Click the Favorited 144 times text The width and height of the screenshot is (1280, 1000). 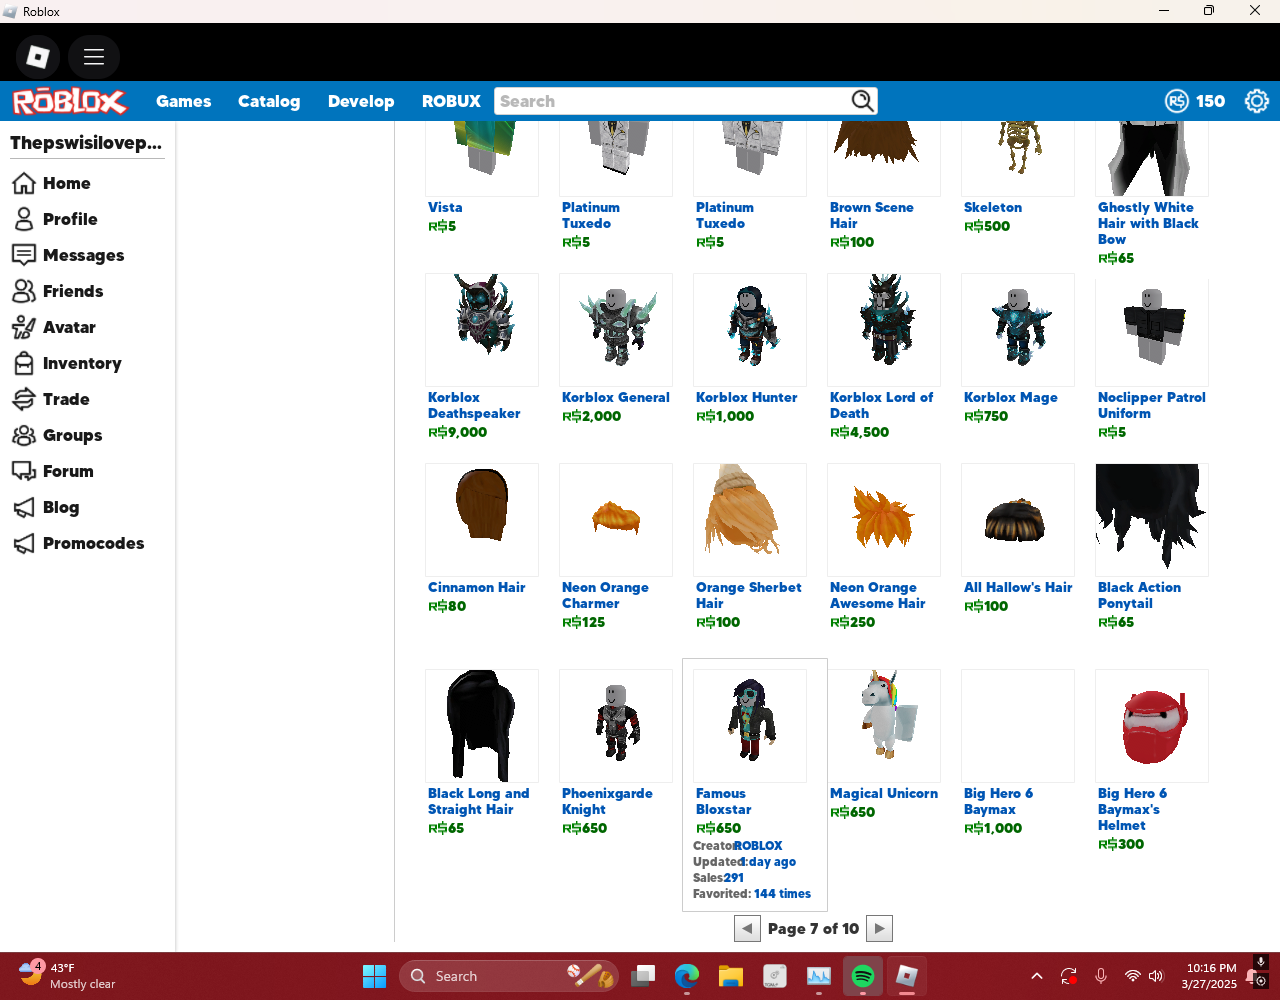coord(752,894)
